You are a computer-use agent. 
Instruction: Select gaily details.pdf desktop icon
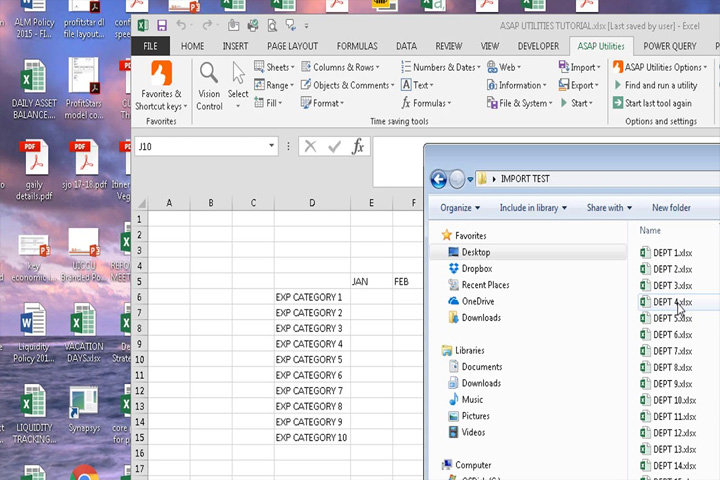(34, 170)
